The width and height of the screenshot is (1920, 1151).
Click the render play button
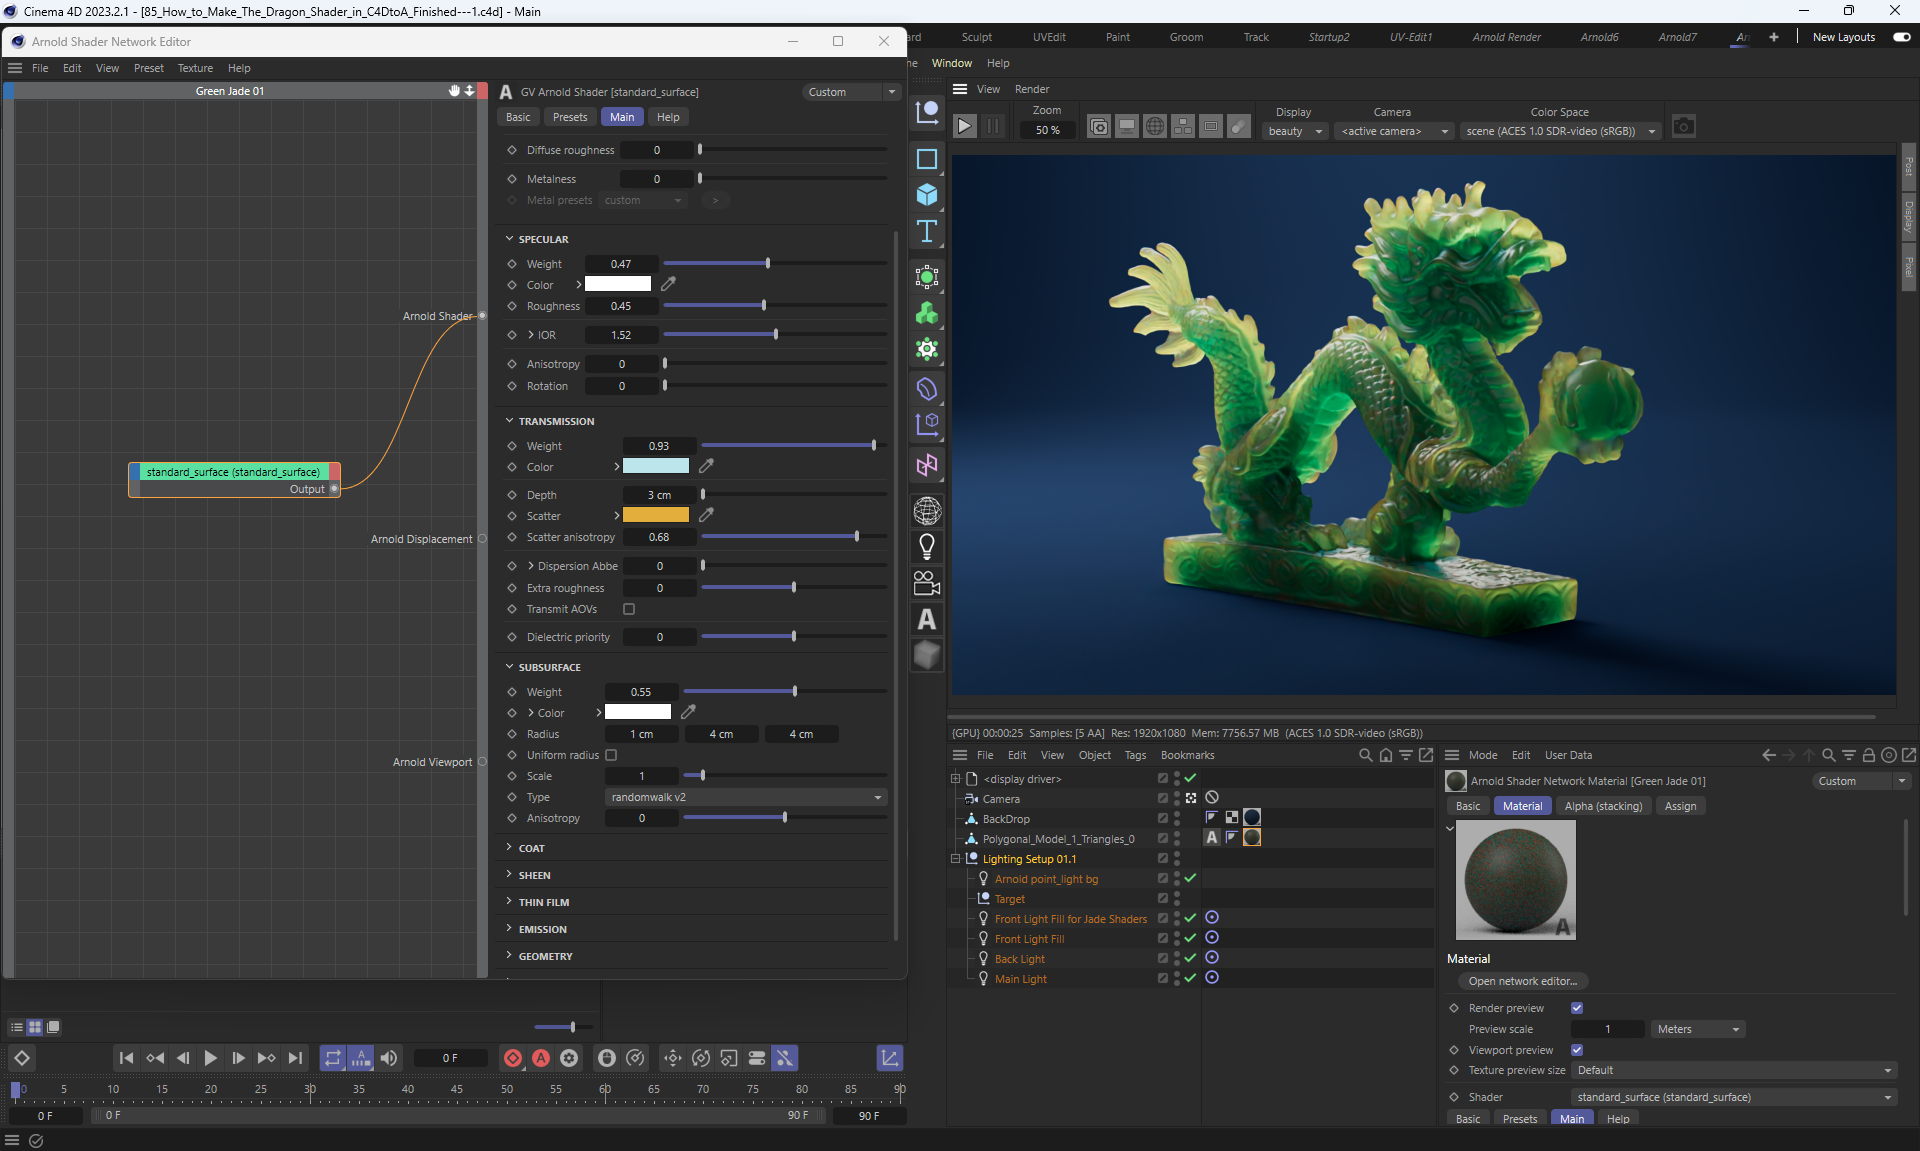[964, 127]
